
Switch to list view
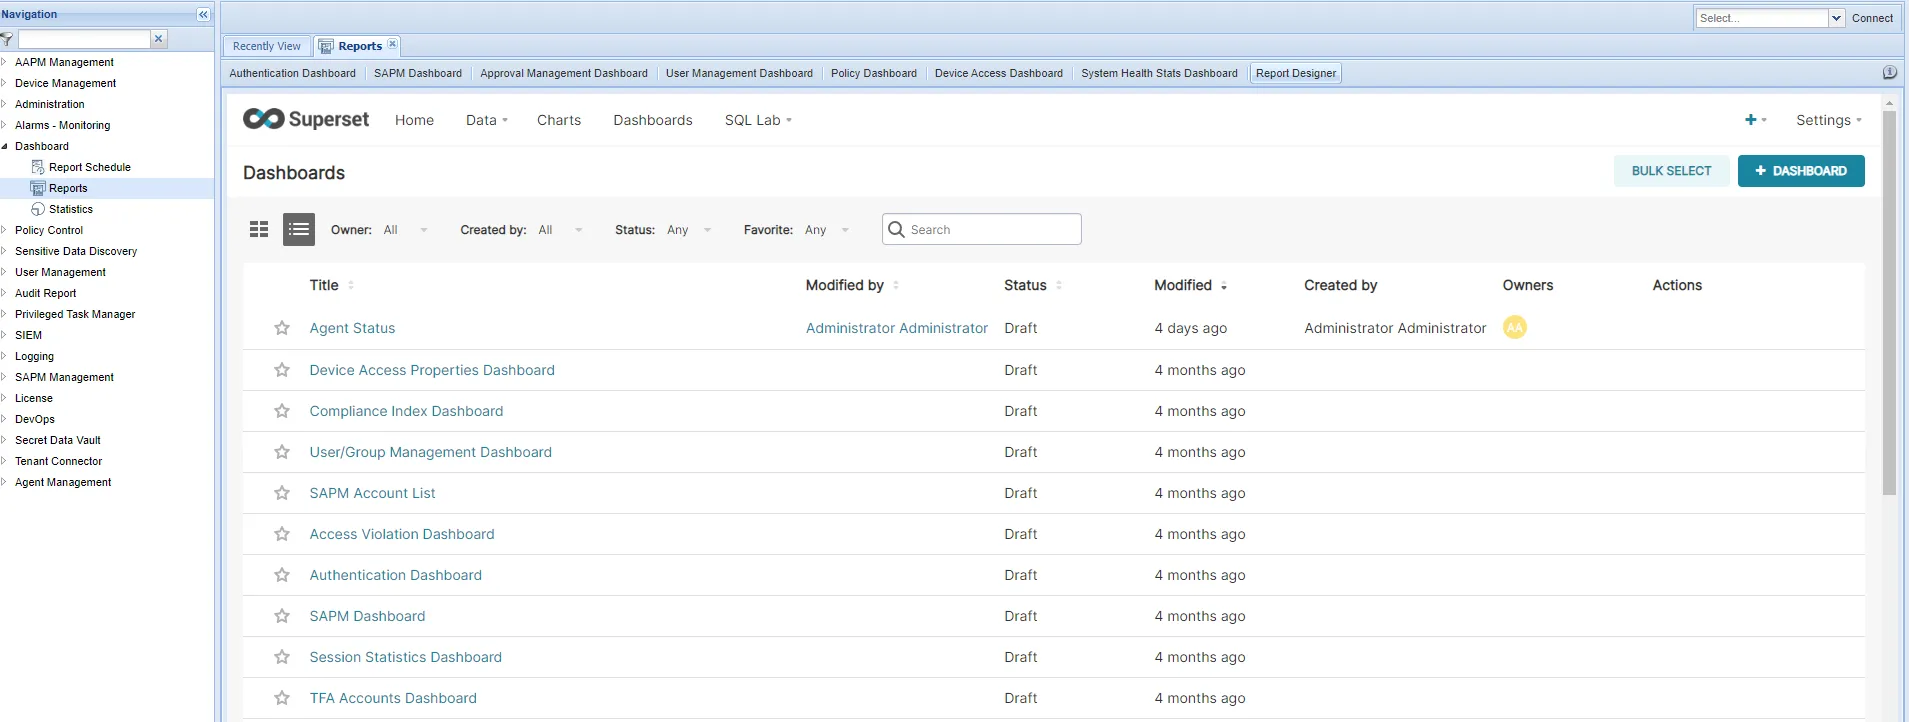[299, 229]
